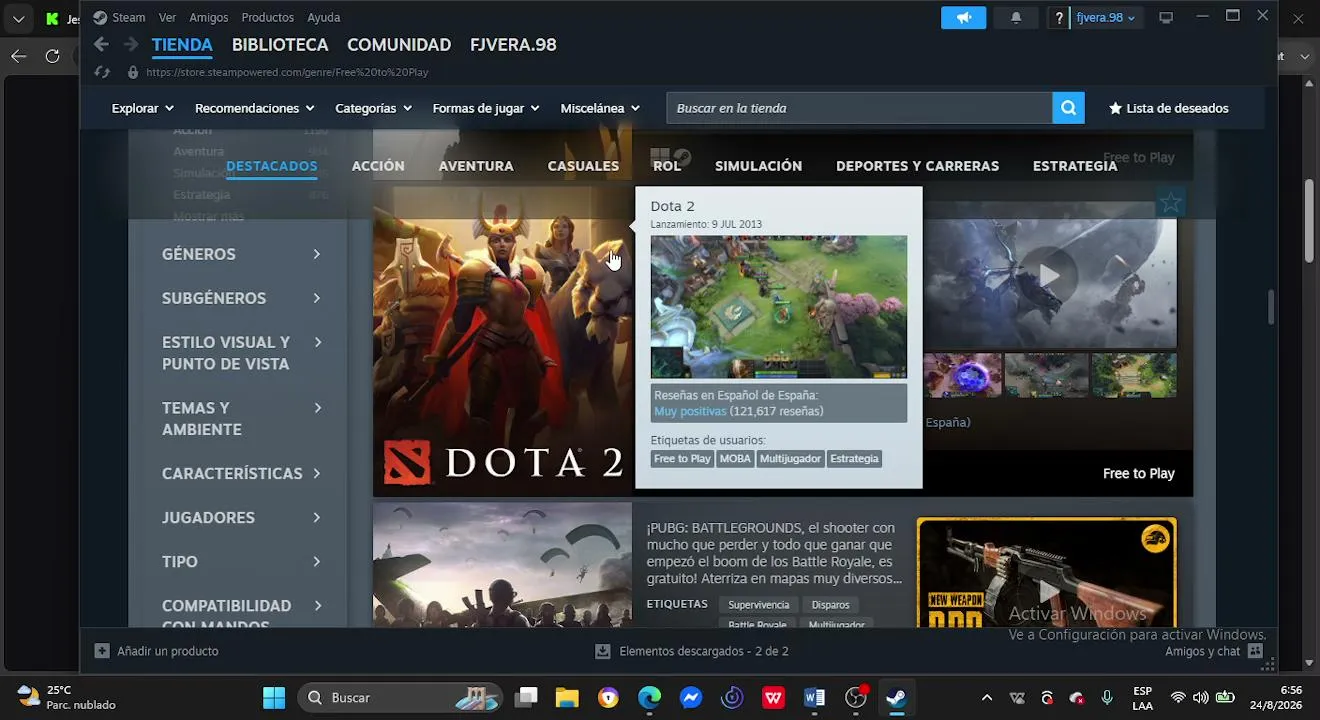Viewport: 1320px width, 720px height.
Task: Click the padlock icon beside the store URL
Action: click(133, 72)
